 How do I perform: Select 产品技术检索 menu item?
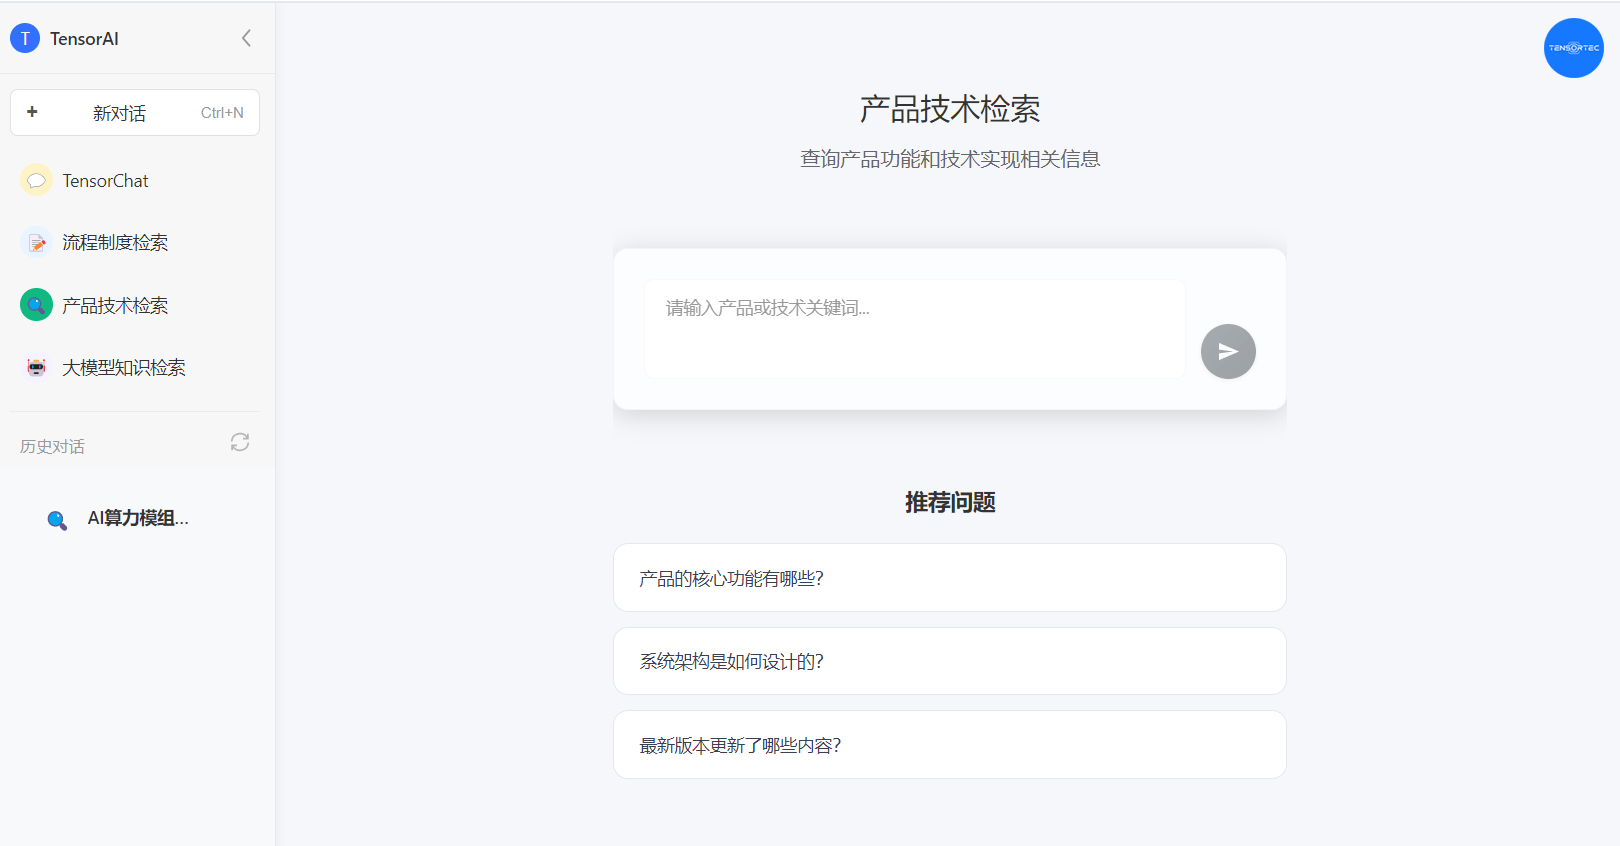coord(115,305)
